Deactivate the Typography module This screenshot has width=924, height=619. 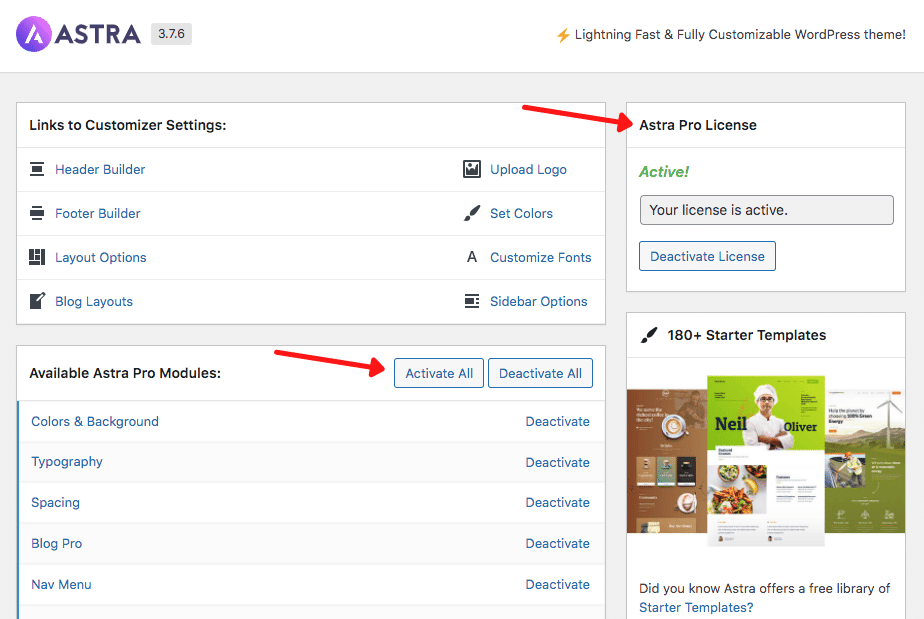click(557, 462)
